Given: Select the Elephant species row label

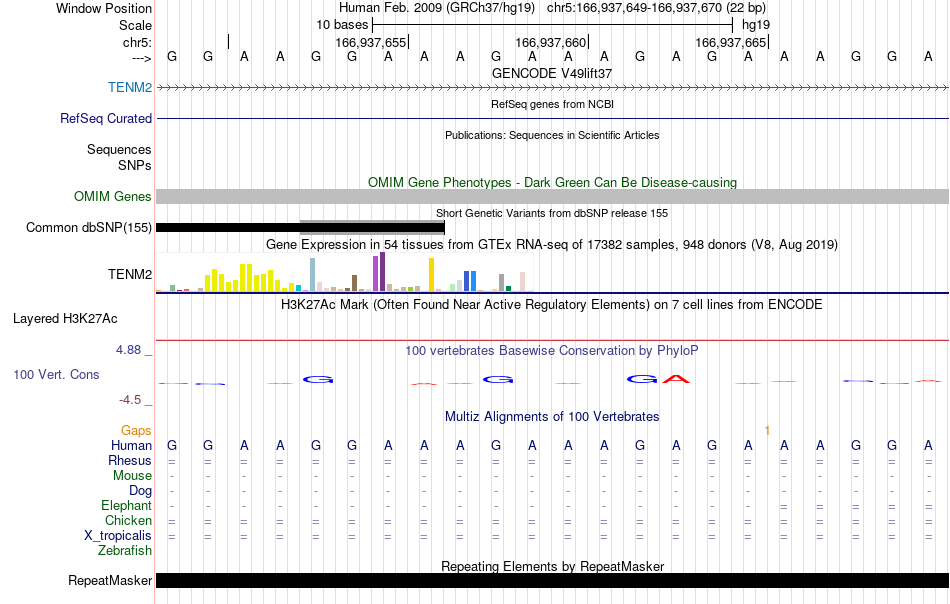Looking at the screenshot, I should click(x=126, y=505).
